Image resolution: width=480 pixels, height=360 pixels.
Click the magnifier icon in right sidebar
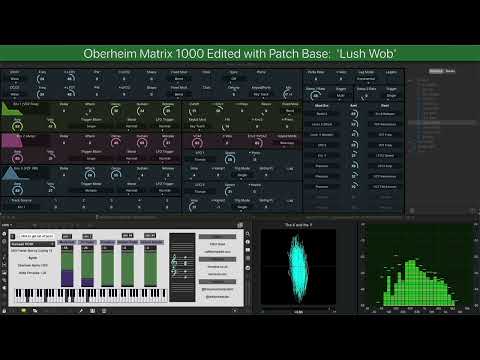click(x=248, y=234)
